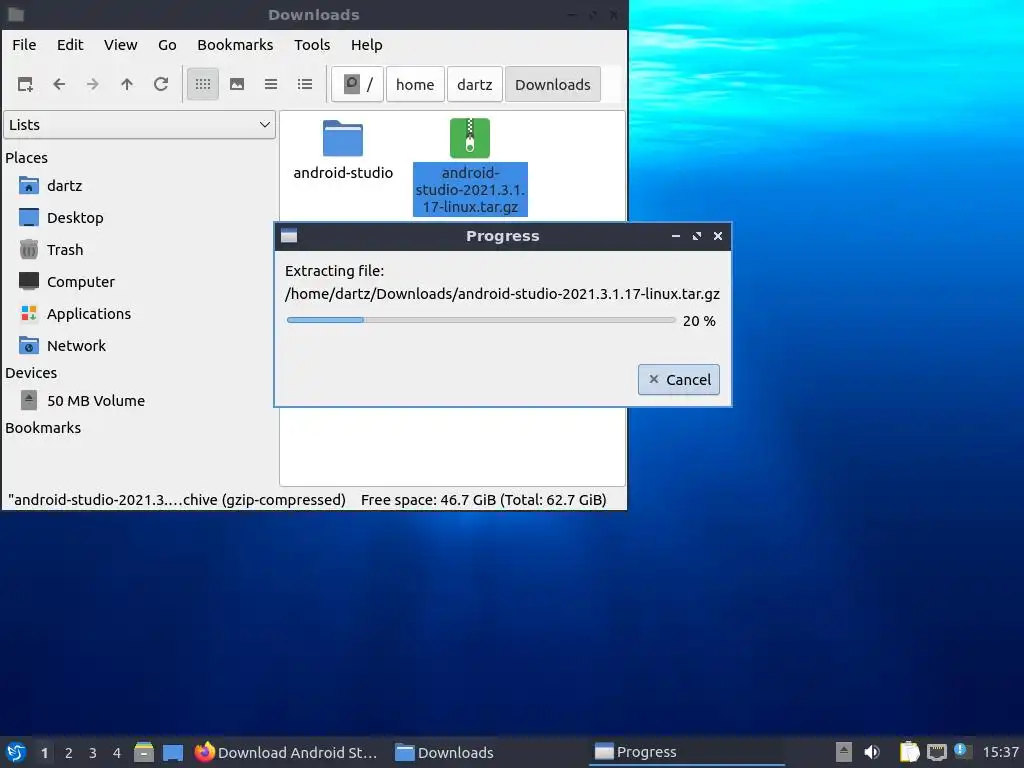Click the Downloads window title bar icon
The width and height of the screenshot is (1024, 768).
click(16, 14)
